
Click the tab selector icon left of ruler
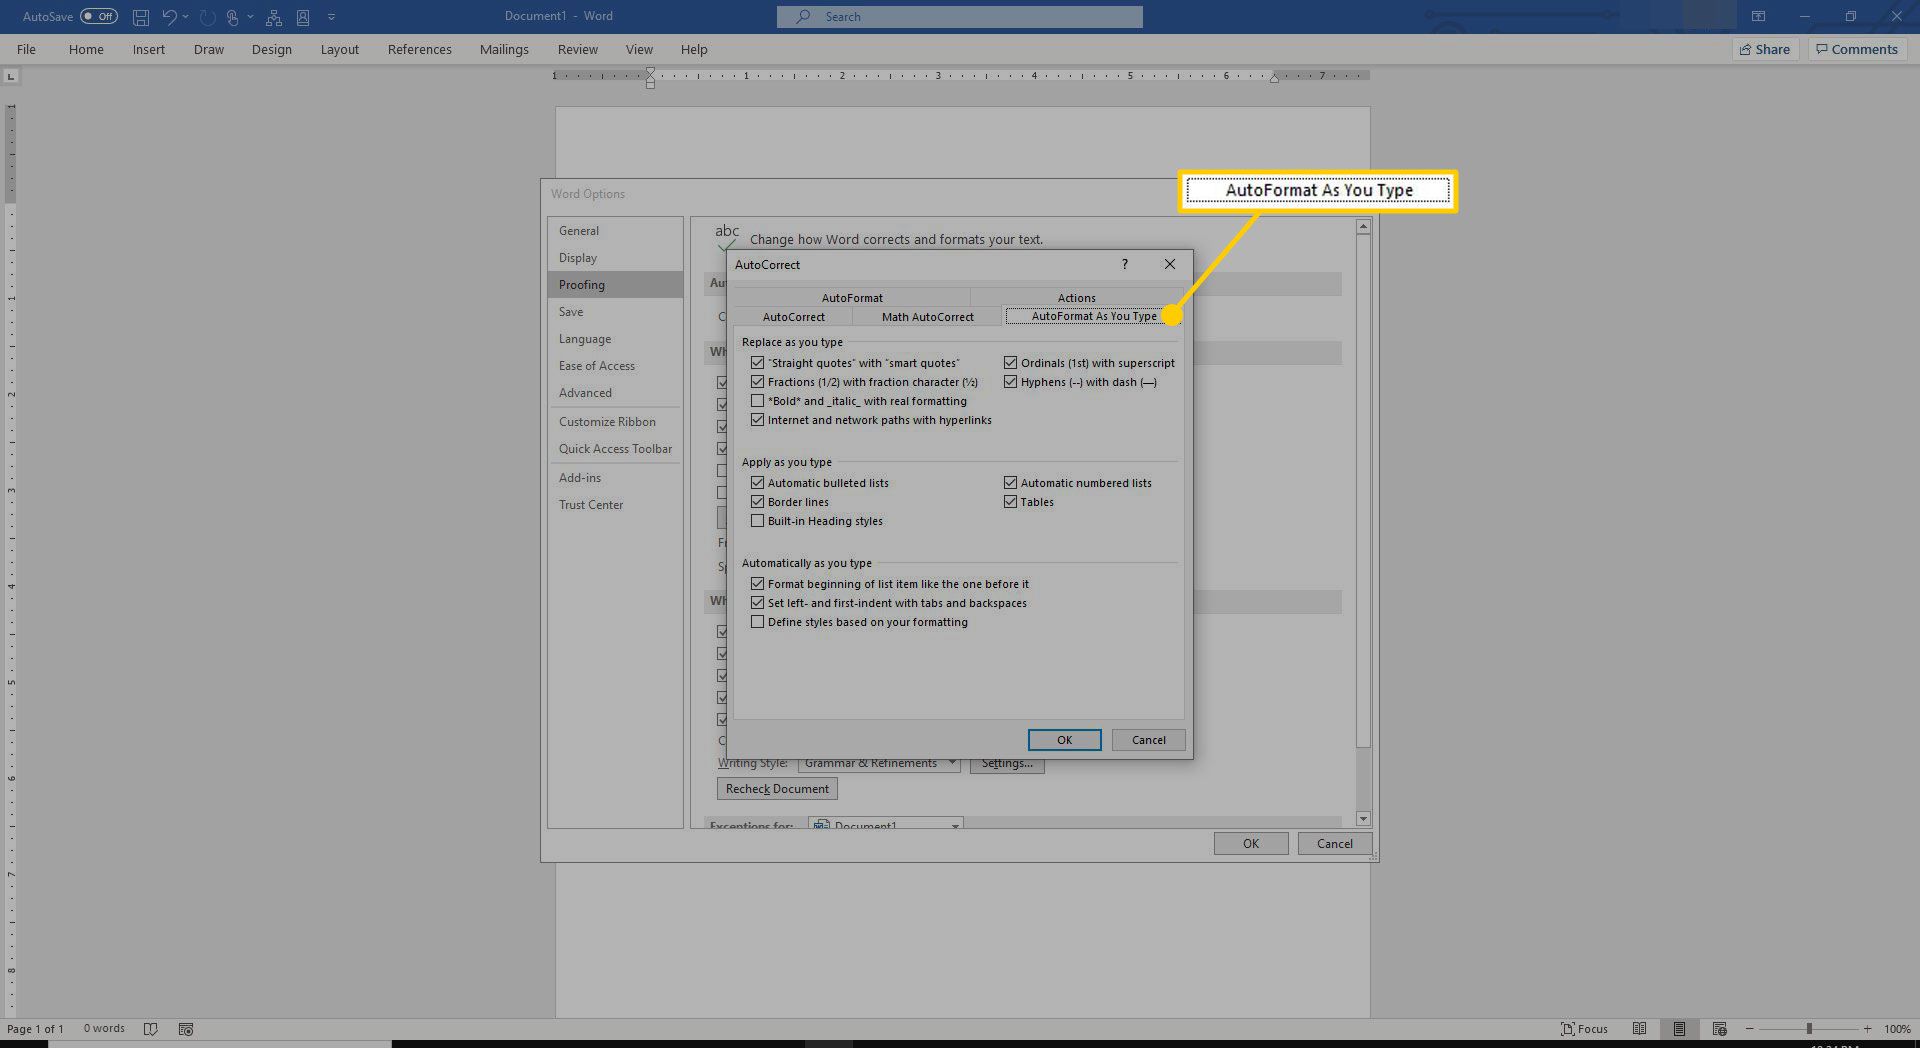point(11,77)
